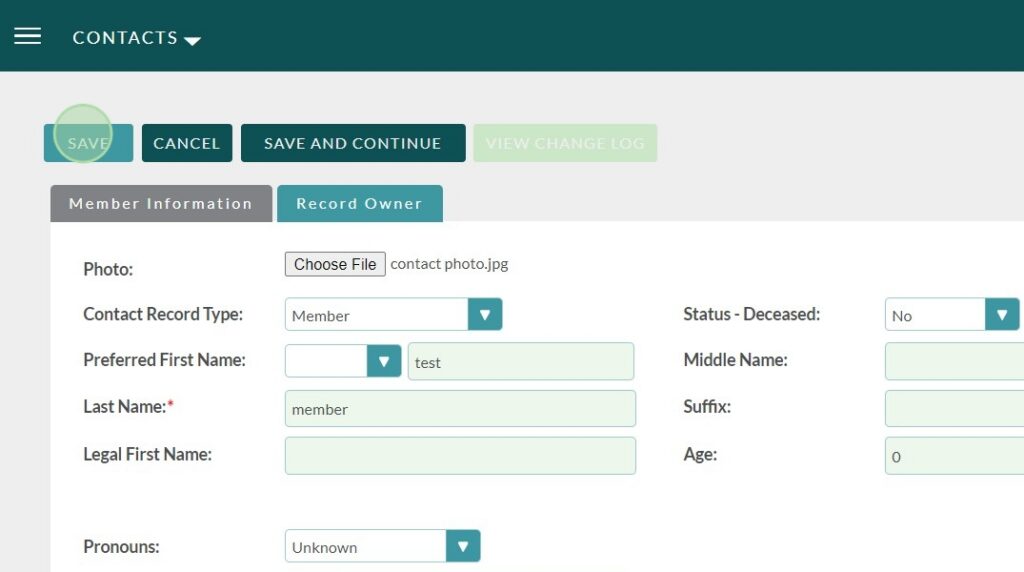The image size is (1024, 572).
Task: Expand the name prefix dropdown
Action: 383,361
